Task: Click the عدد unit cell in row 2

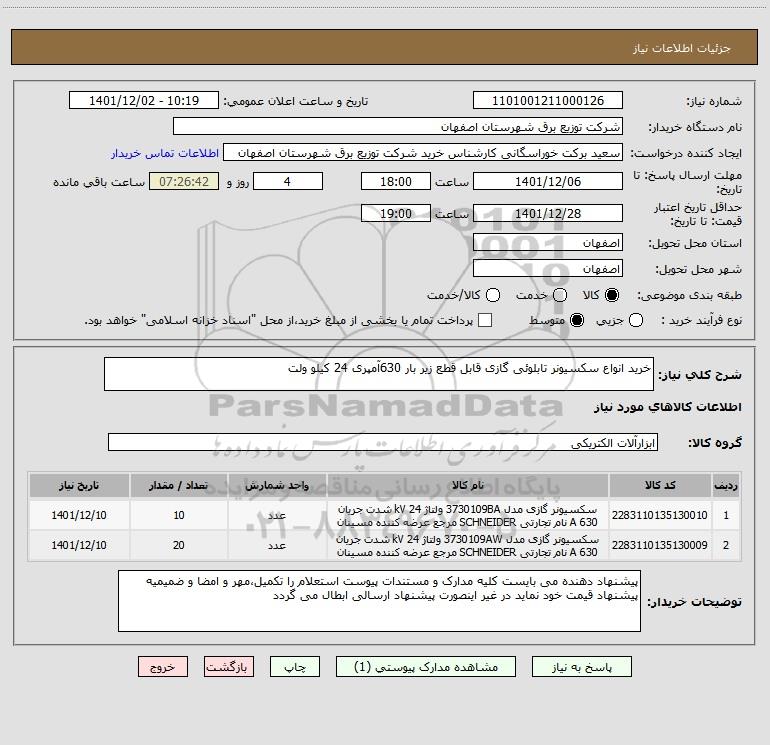Action: coord(277,545)
